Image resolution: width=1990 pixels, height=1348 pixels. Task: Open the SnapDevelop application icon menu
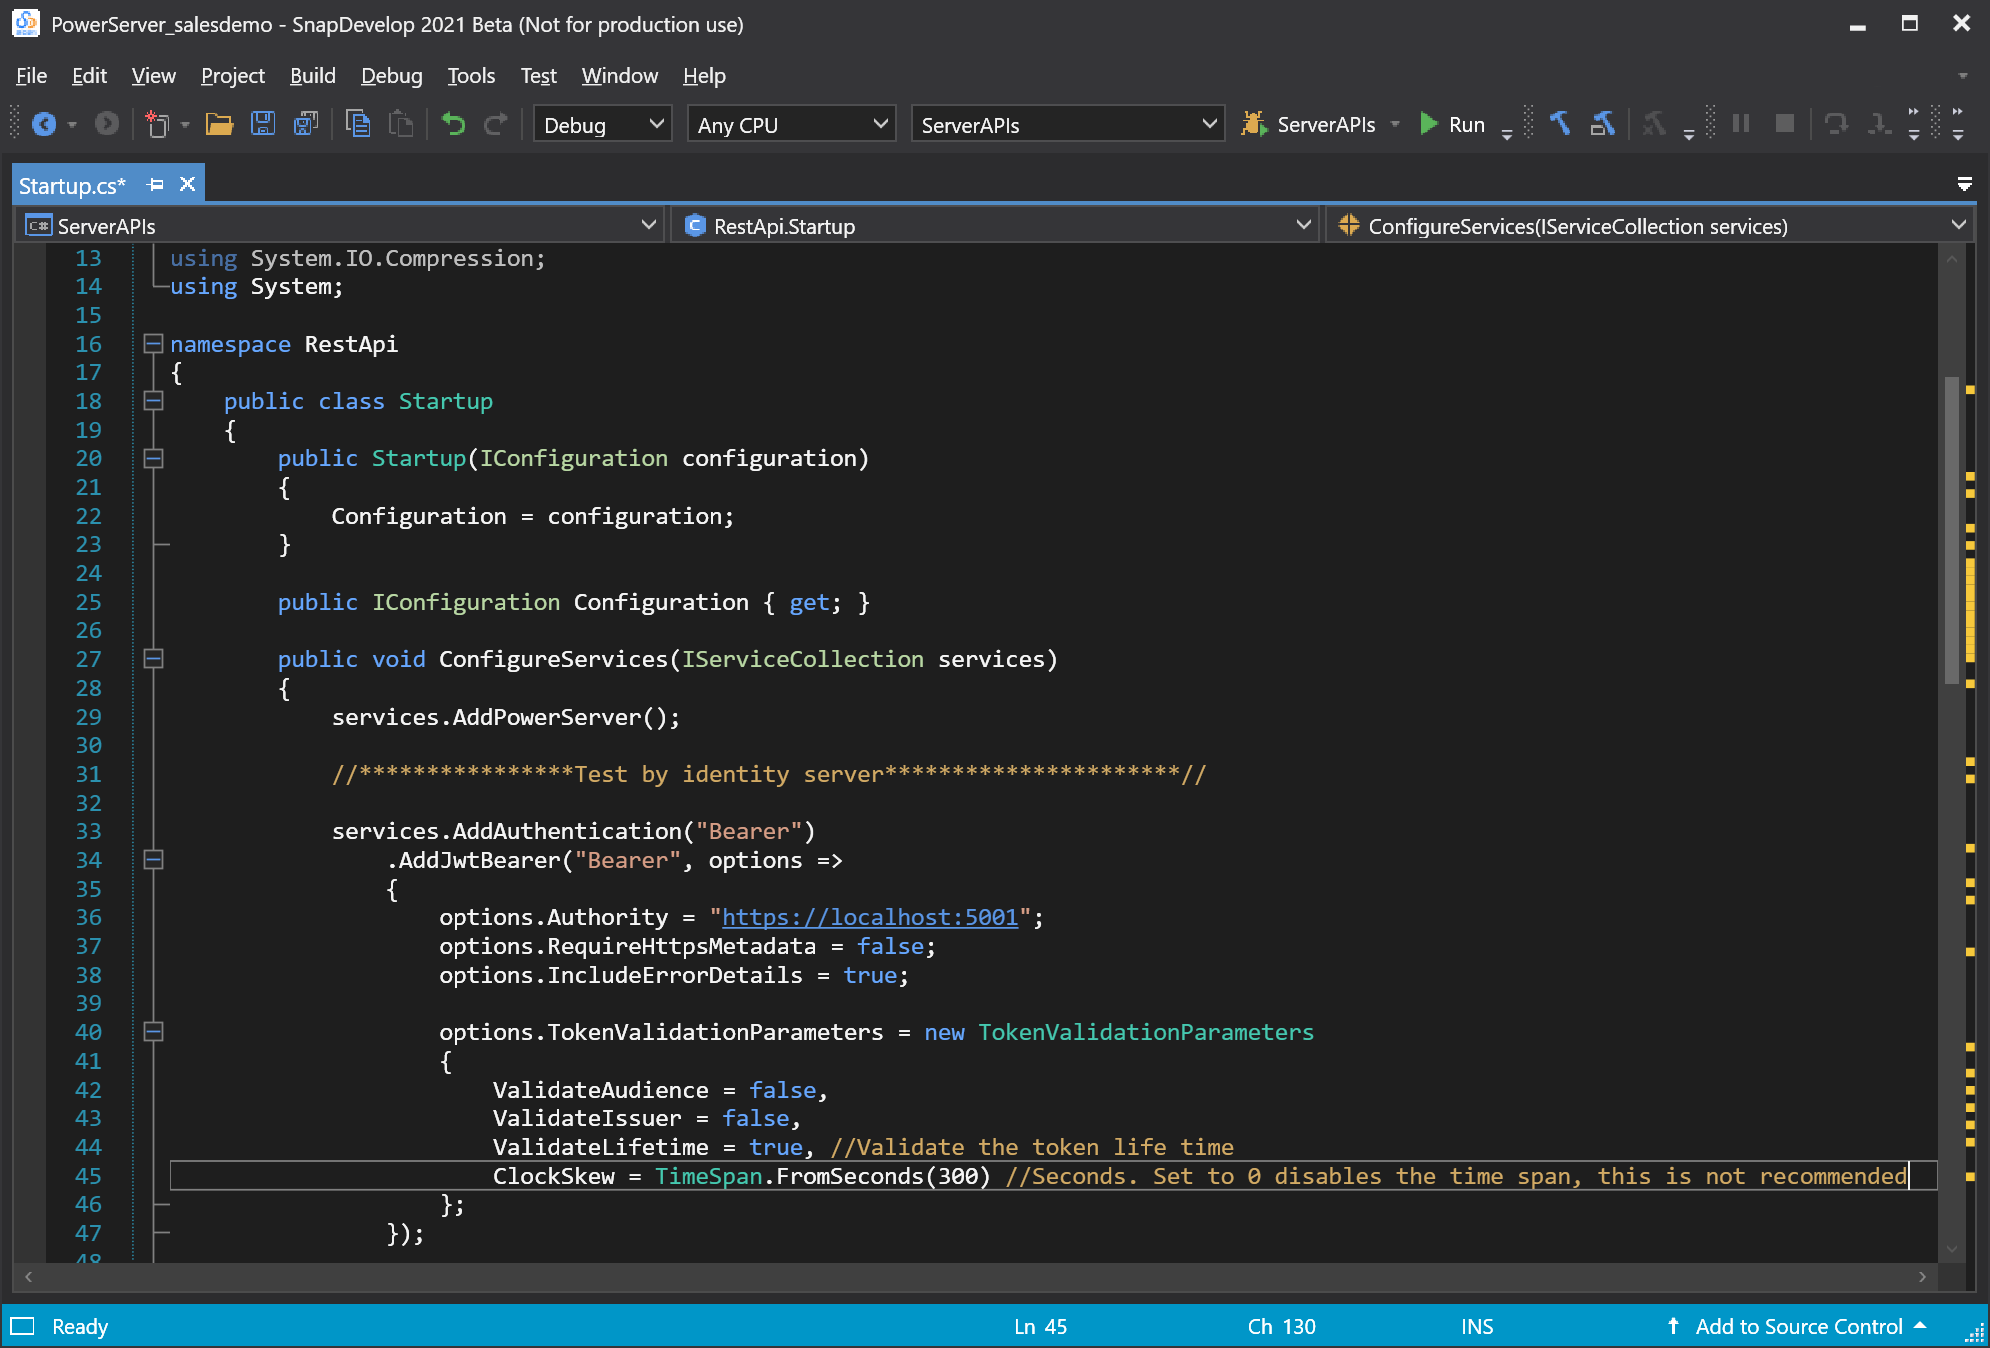tap(25, 23)
